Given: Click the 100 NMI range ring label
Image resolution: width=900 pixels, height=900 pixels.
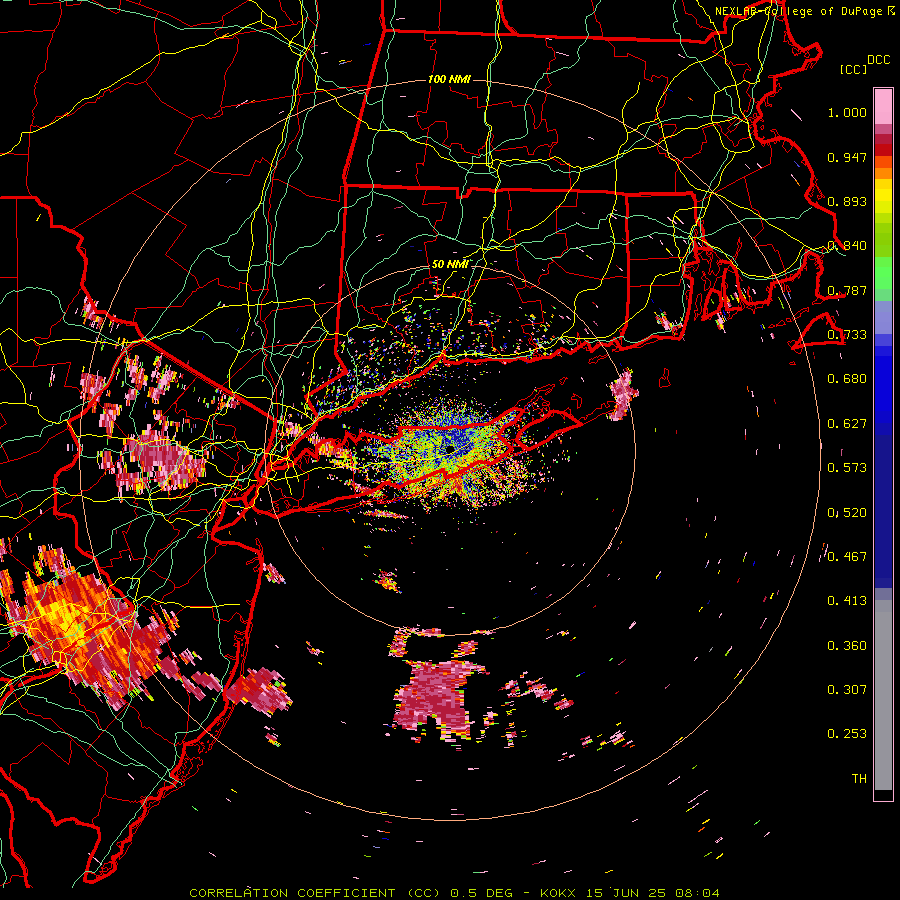Looking at the screenshot, I should tap(449, 79).
